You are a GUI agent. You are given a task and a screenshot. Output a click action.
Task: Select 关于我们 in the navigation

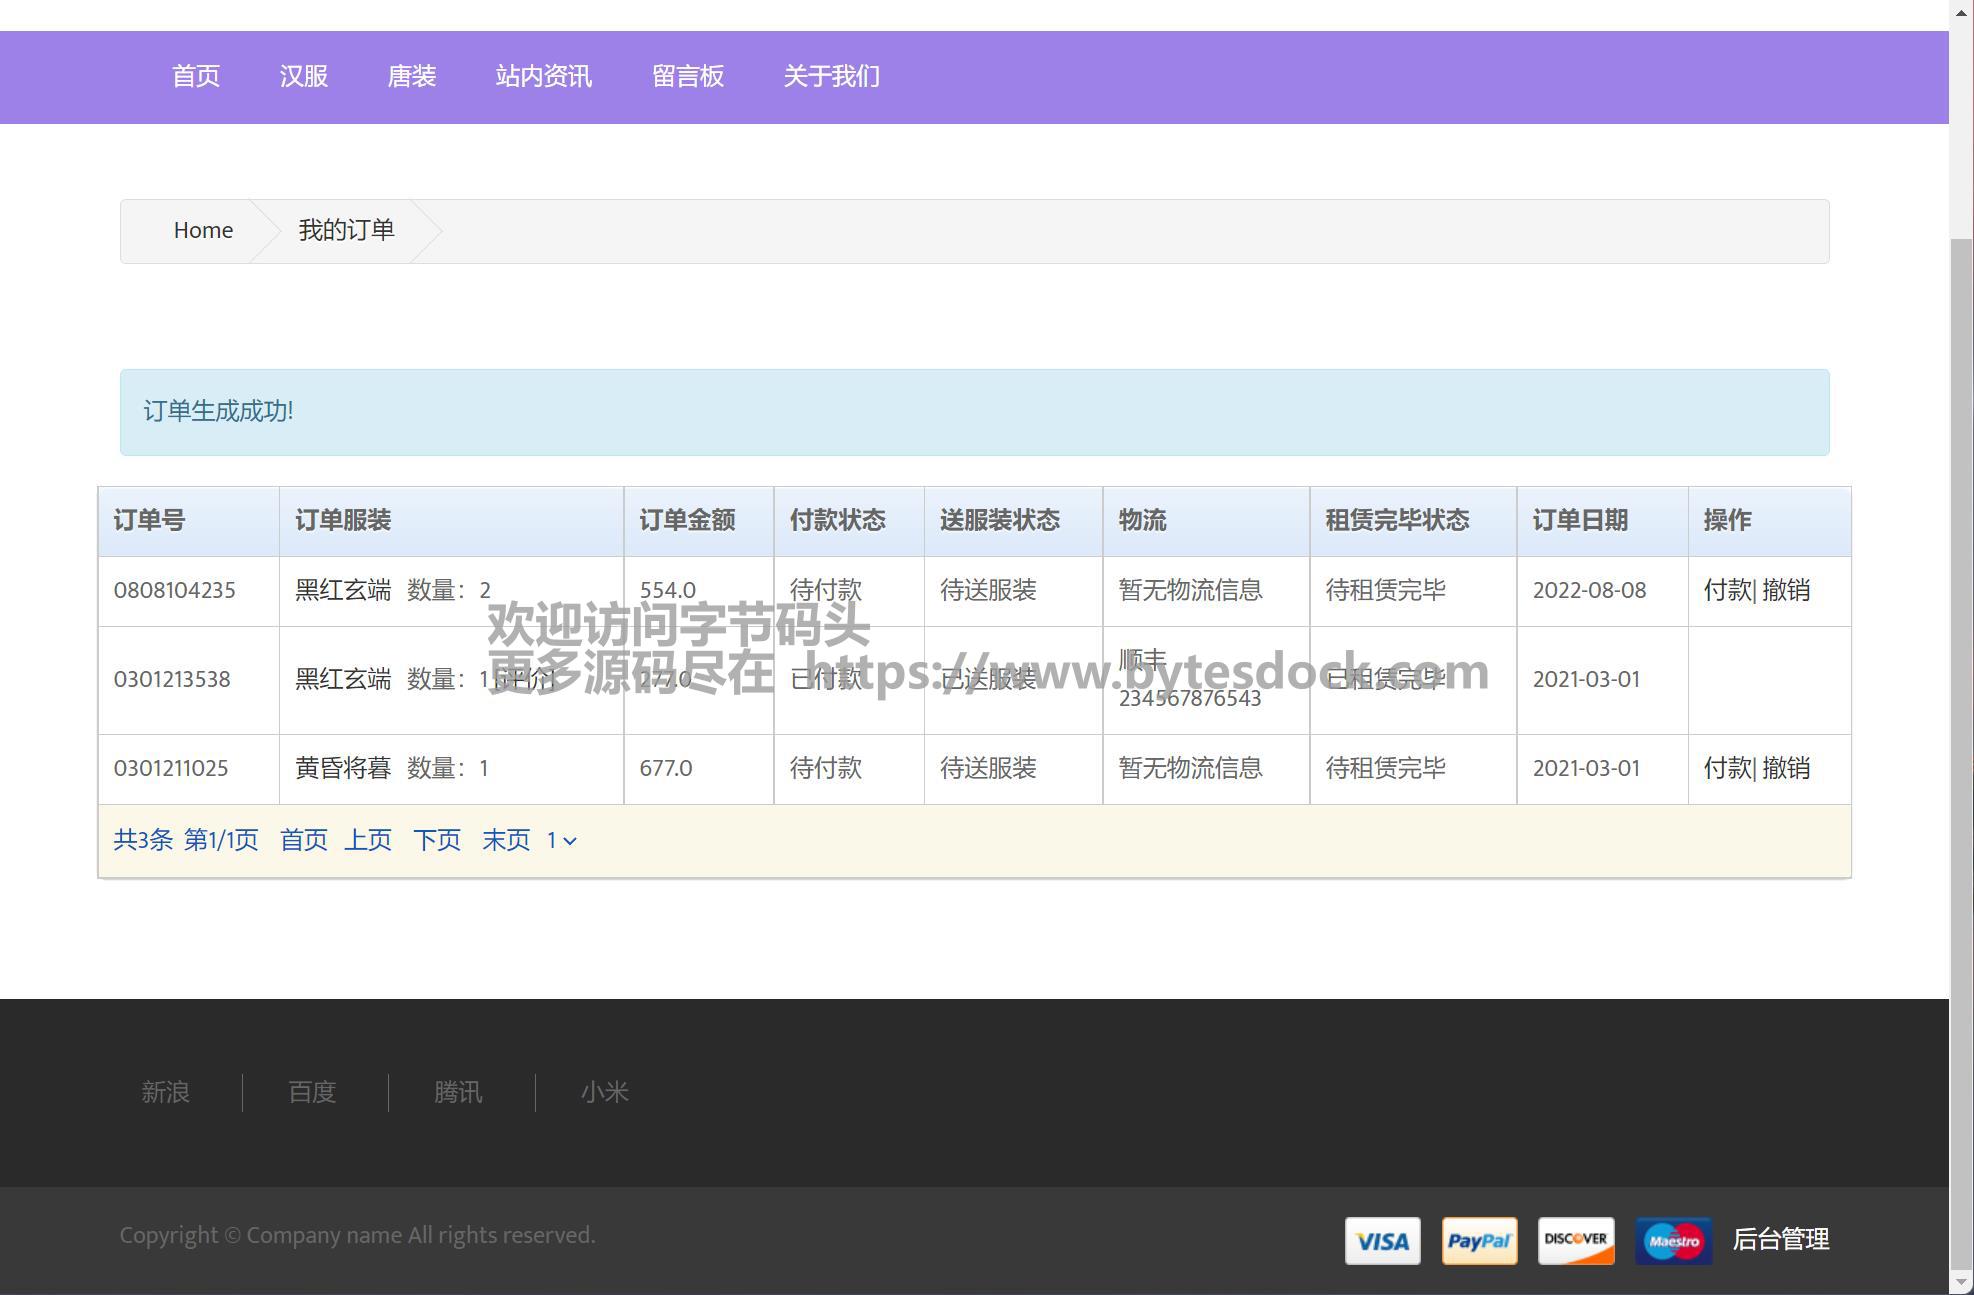pyautogui.click(x=831, y=77)
